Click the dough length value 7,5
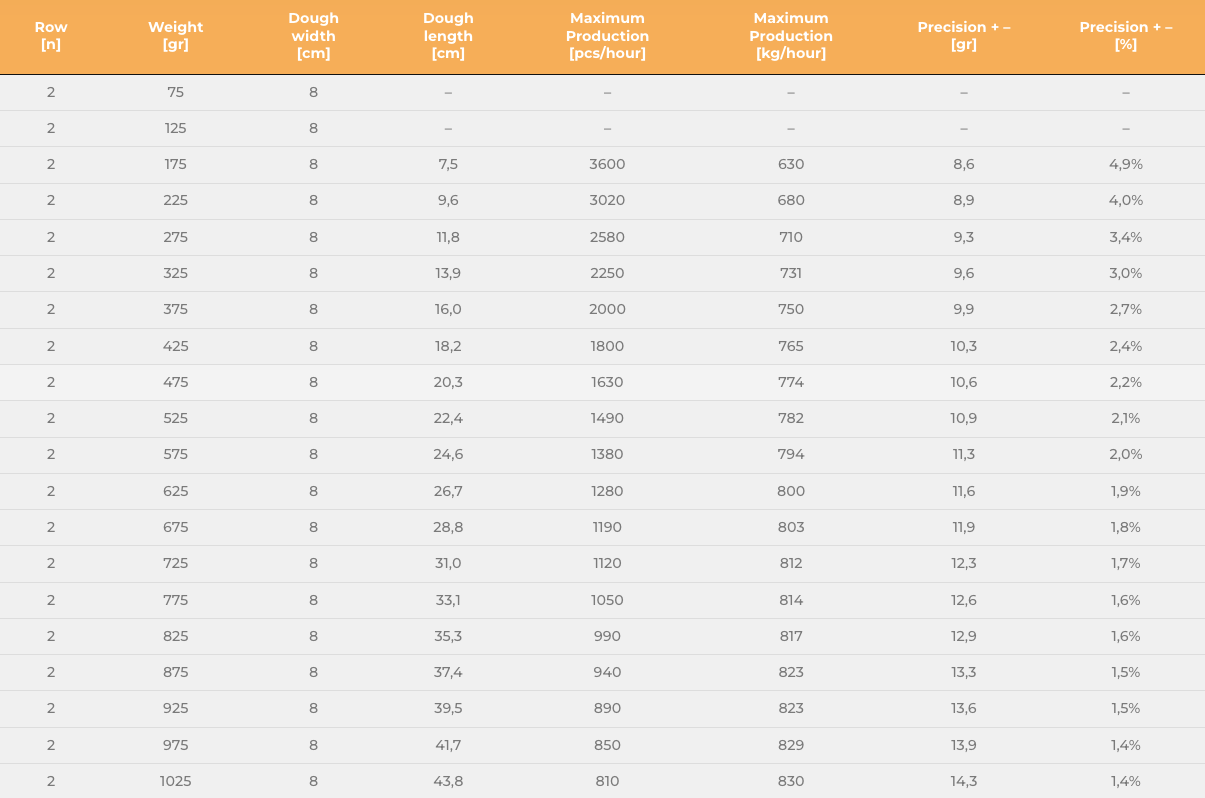Viewport: 1205px width, 798px height. coord(448,164)
